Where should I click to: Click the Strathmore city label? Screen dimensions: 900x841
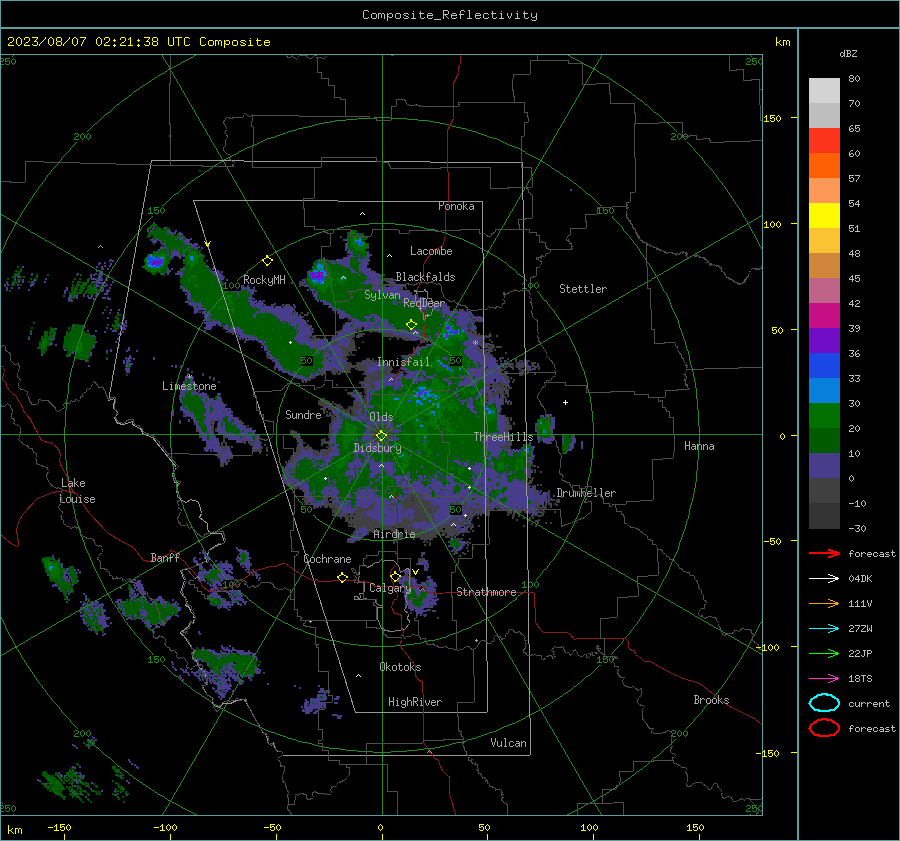(x=486, y=592)
